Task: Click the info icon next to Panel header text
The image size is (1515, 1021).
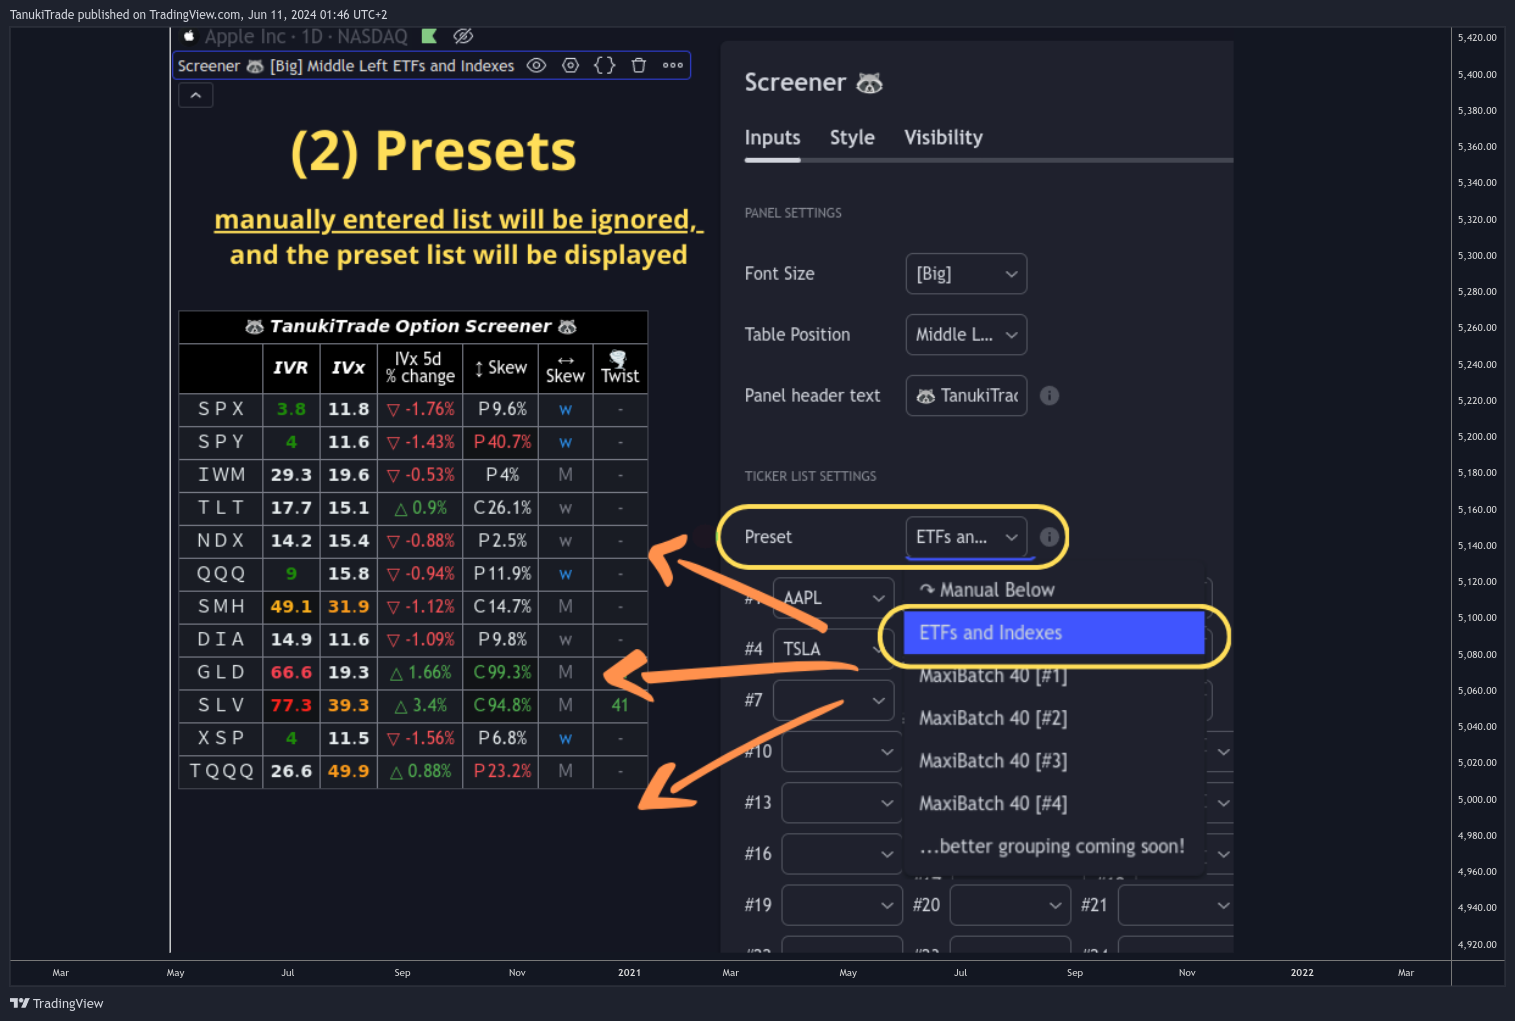Action: coord(1049,396)
